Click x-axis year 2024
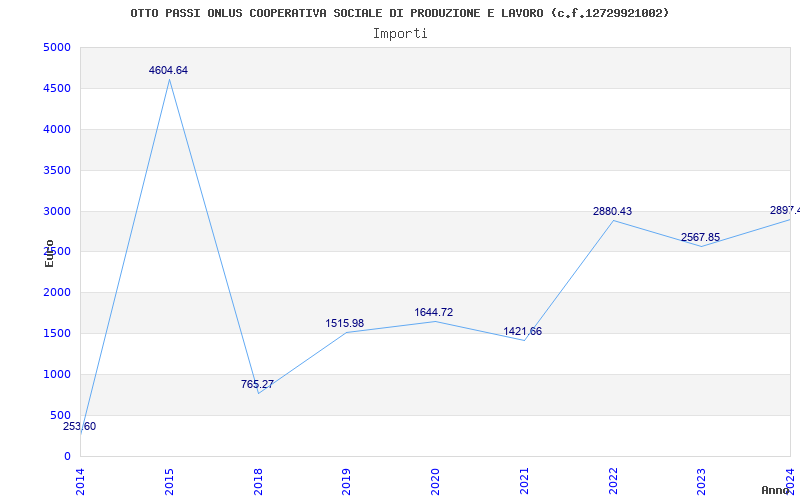Viewport: 800px width, 500px height. coord(791,482)
